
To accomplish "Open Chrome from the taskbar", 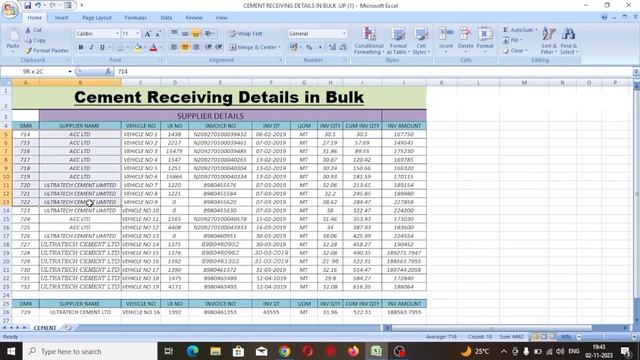I will click(x=284, y=351).
